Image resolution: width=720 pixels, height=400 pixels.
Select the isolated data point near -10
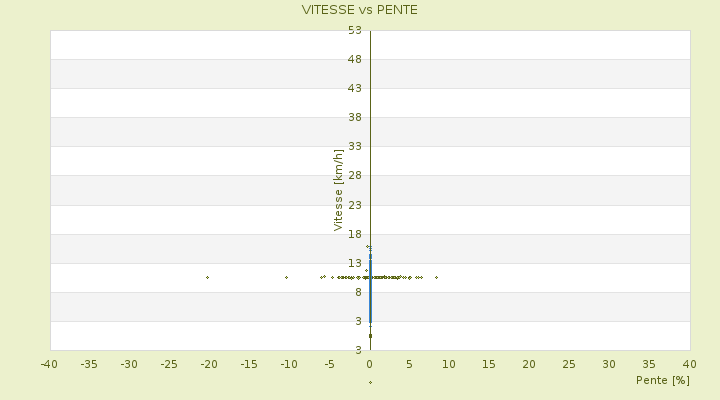[x=286, y=277]
